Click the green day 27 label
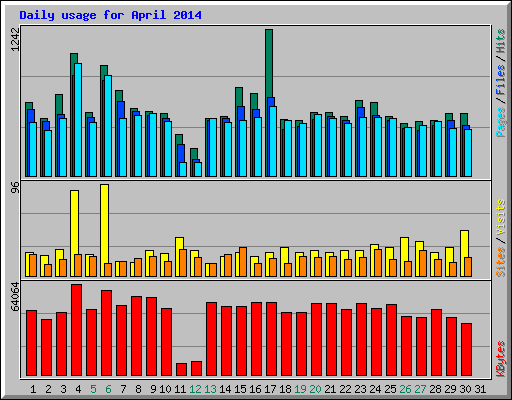The image size is (512, 400). pos(420,389)
